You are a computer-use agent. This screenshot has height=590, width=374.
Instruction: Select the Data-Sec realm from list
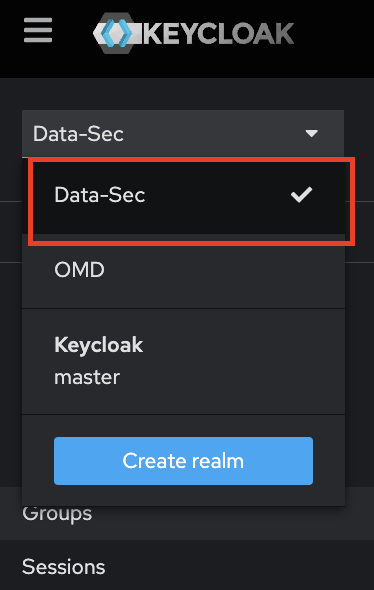(x=184, y=196)
